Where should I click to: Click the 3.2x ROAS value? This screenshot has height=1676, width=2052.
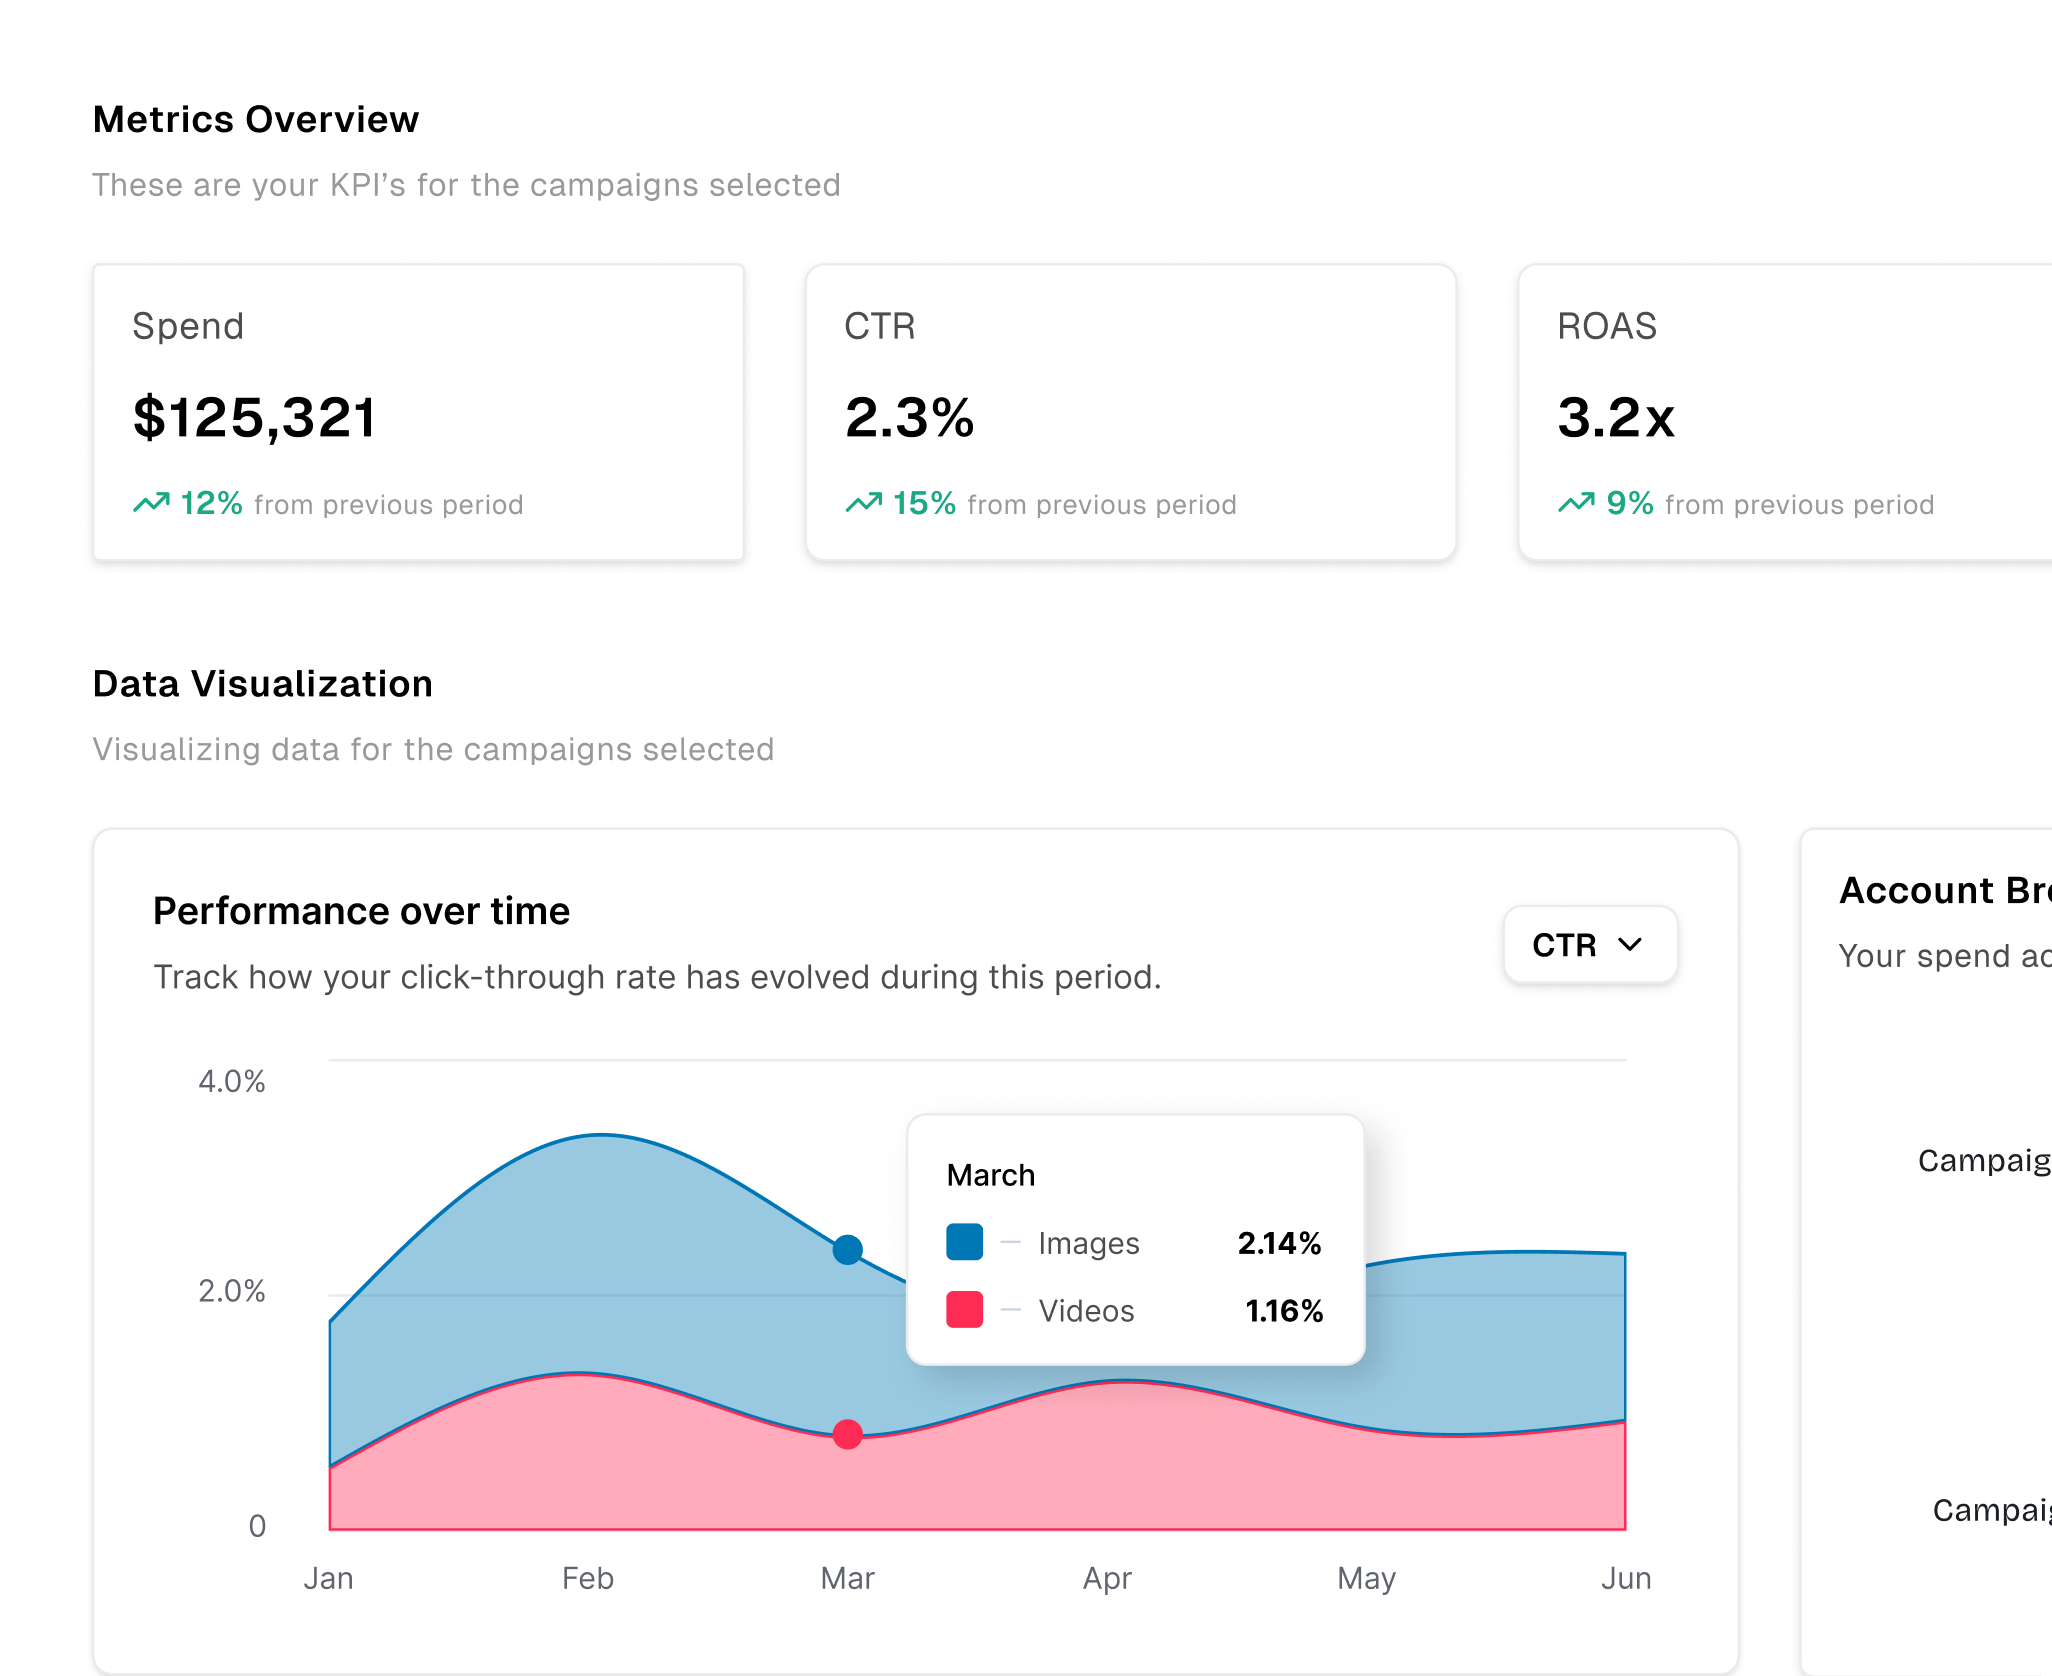click(x=1616, y=417)
